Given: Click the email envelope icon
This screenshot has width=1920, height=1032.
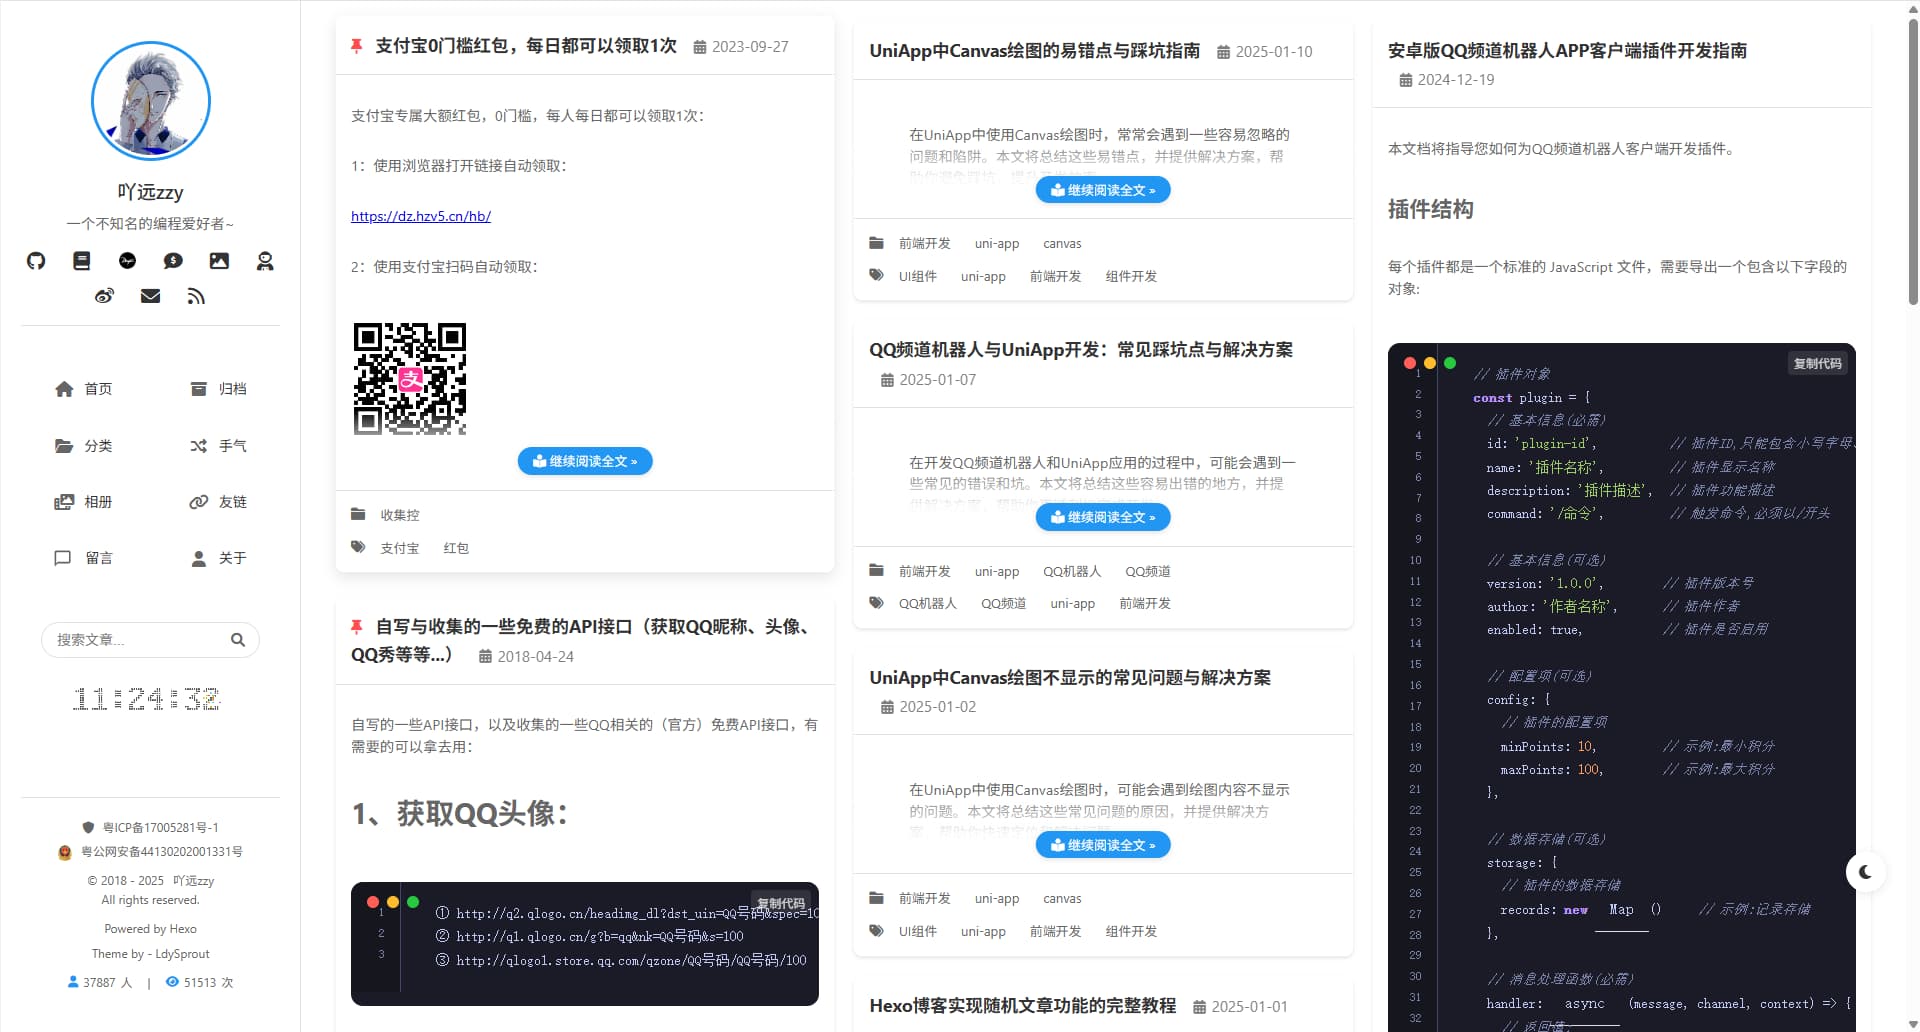Looking at the screenshot, I should tap(150, 296).
